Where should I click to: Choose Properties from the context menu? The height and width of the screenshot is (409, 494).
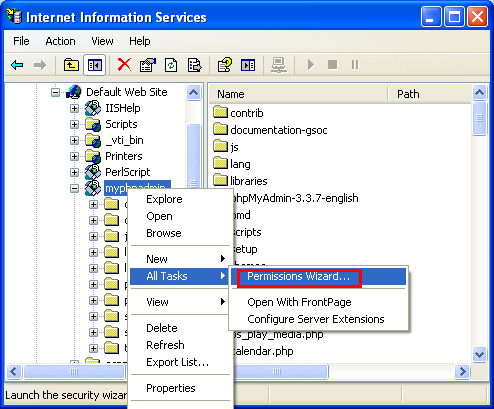pyautogui.click(x=180, y=388)
